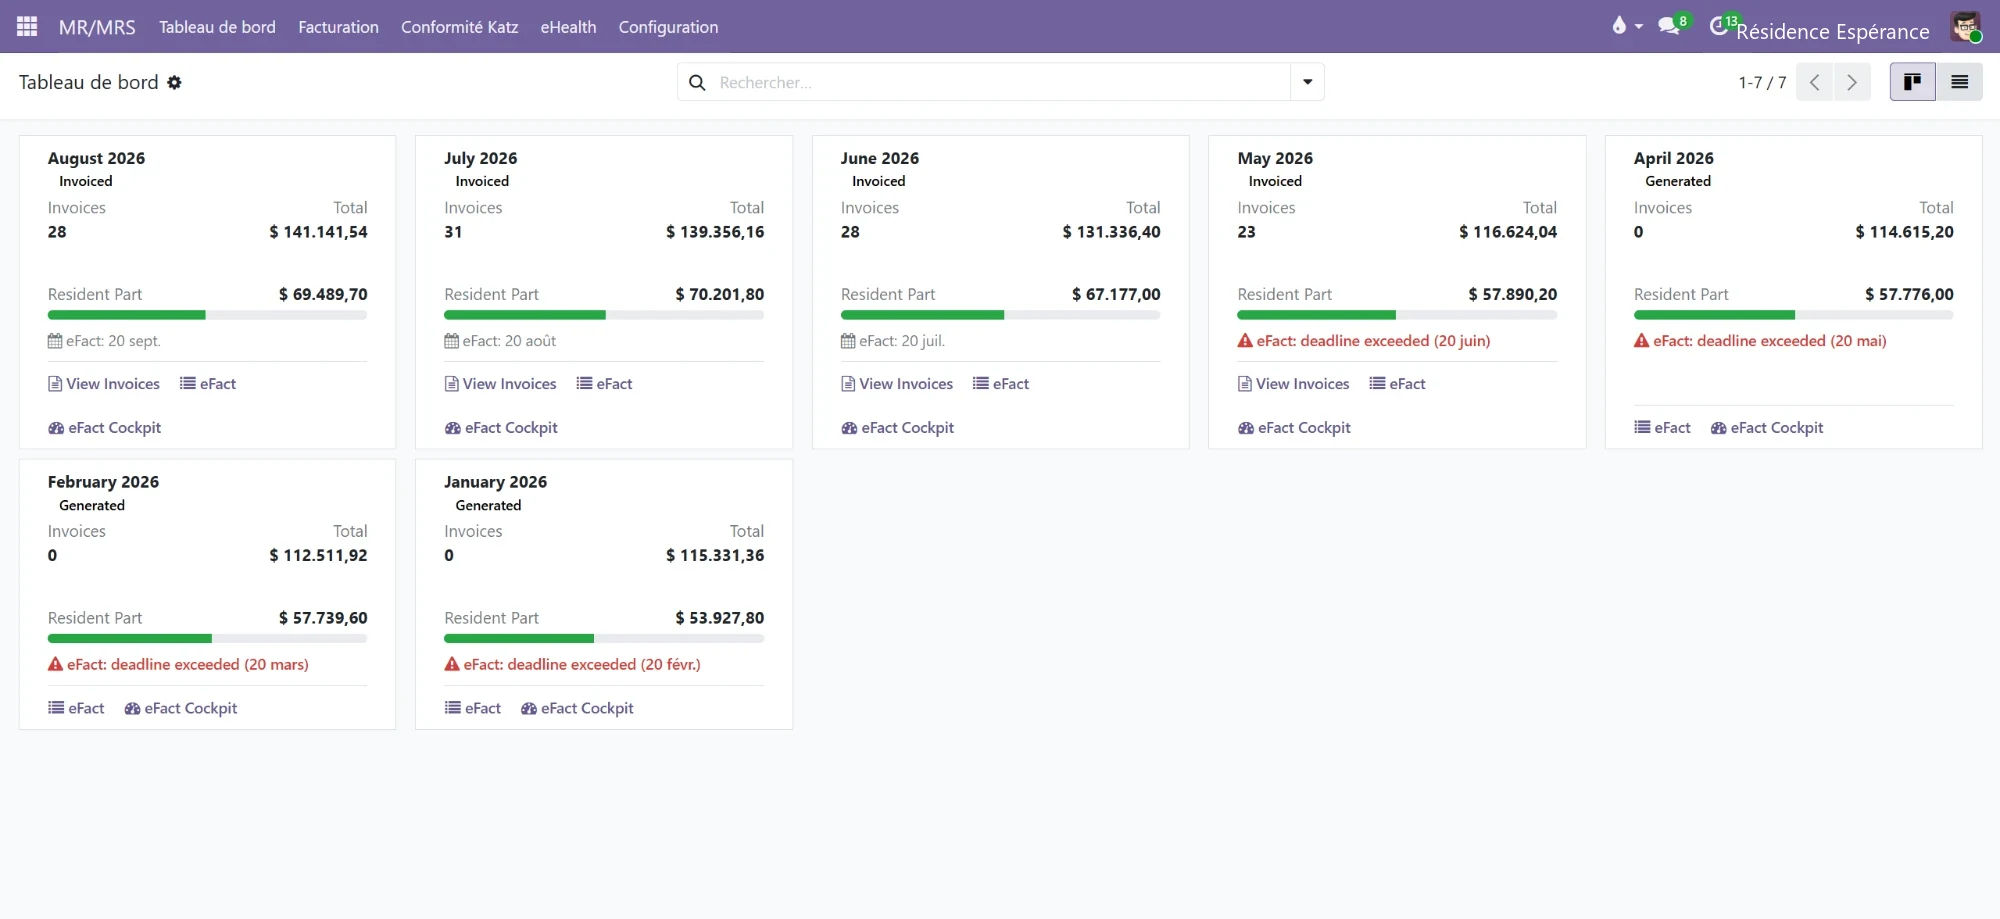Click the June 2026 resident part progress bar
This screenshot has height=919, width=2000.
(x=1000, y=315)
